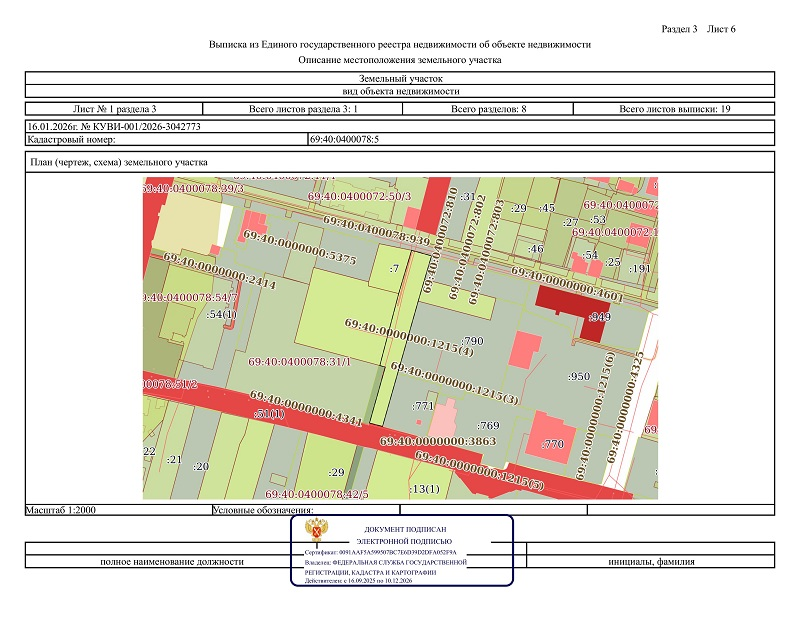
Task: Select the parcel labeled :7 on the map
Action: [x=393, y=268]
